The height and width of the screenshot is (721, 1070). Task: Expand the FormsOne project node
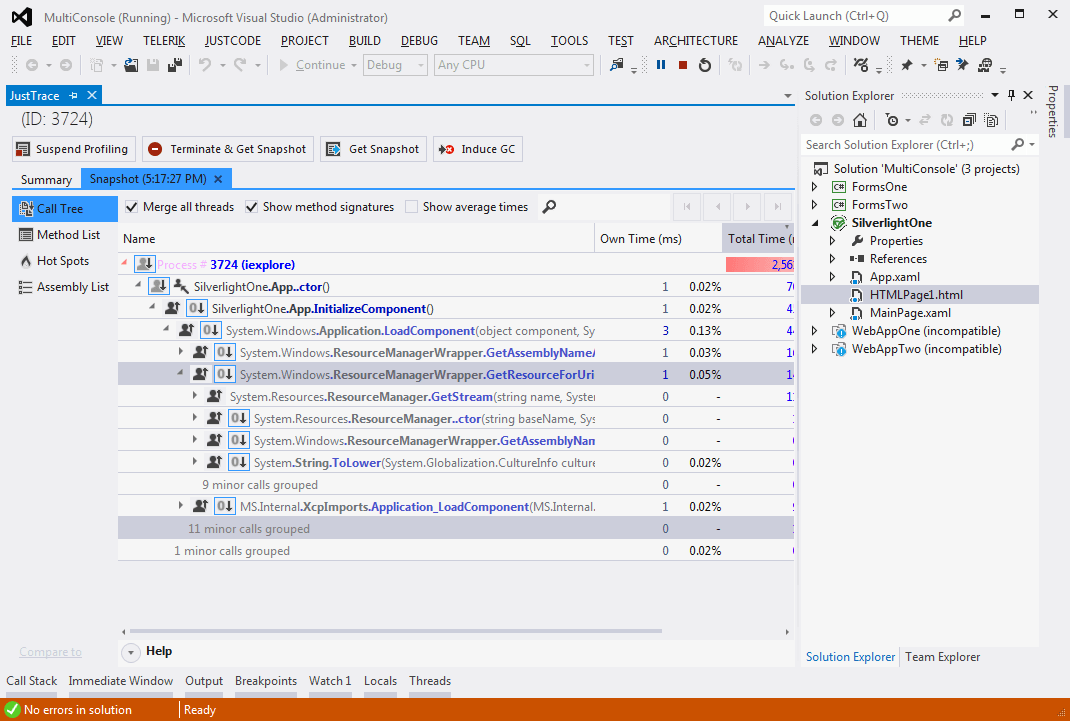tap(814, 187)
